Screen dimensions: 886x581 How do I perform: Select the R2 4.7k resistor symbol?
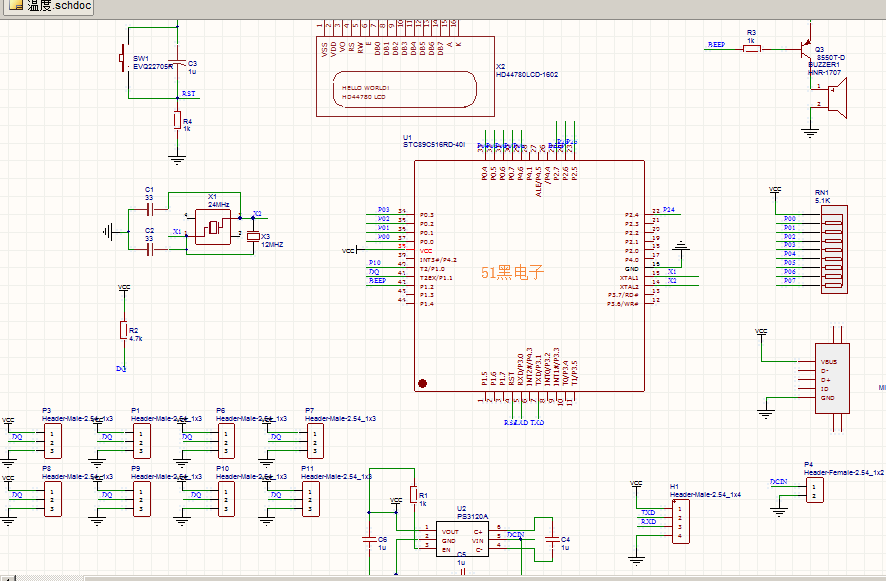pyautogui.click(x=124, y=330)
